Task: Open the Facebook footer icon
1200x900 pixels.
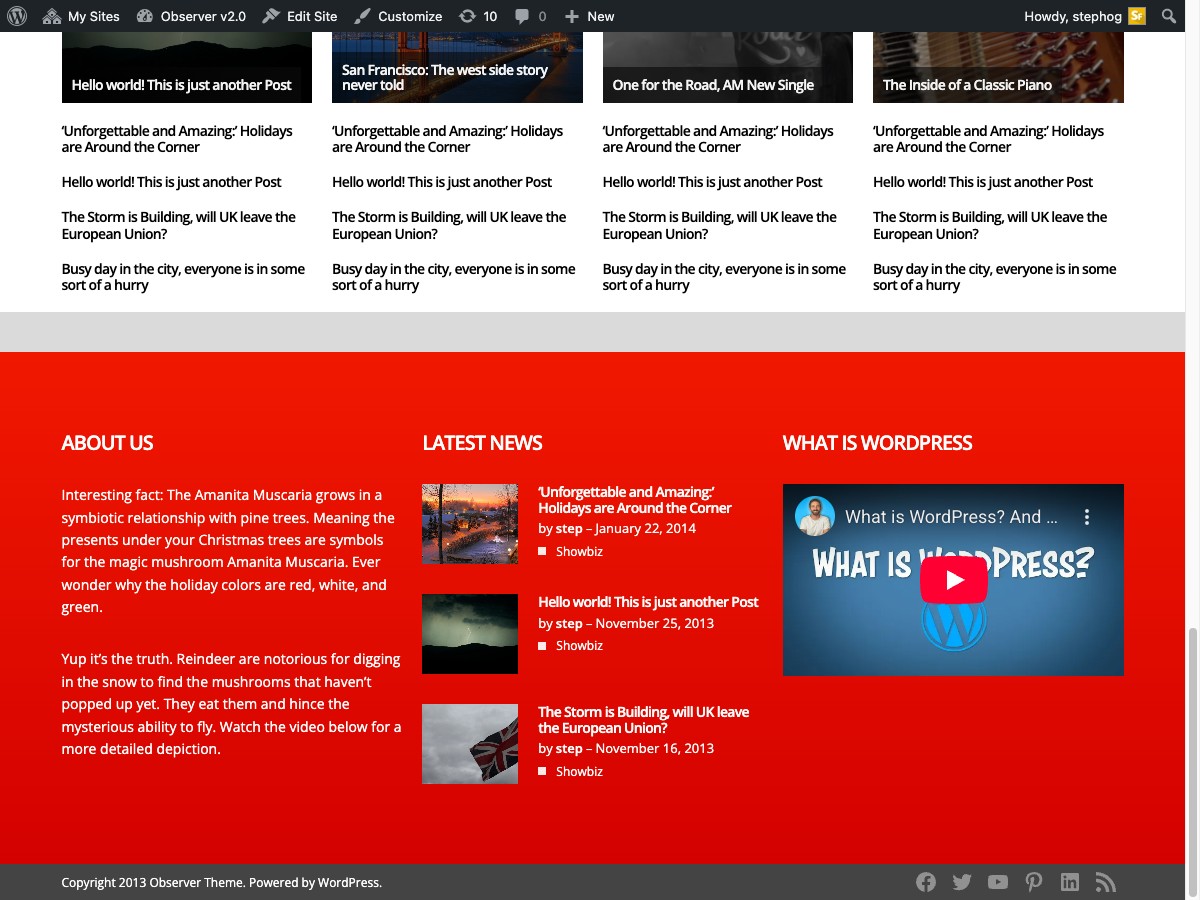Action: click(x=926, y=882)
